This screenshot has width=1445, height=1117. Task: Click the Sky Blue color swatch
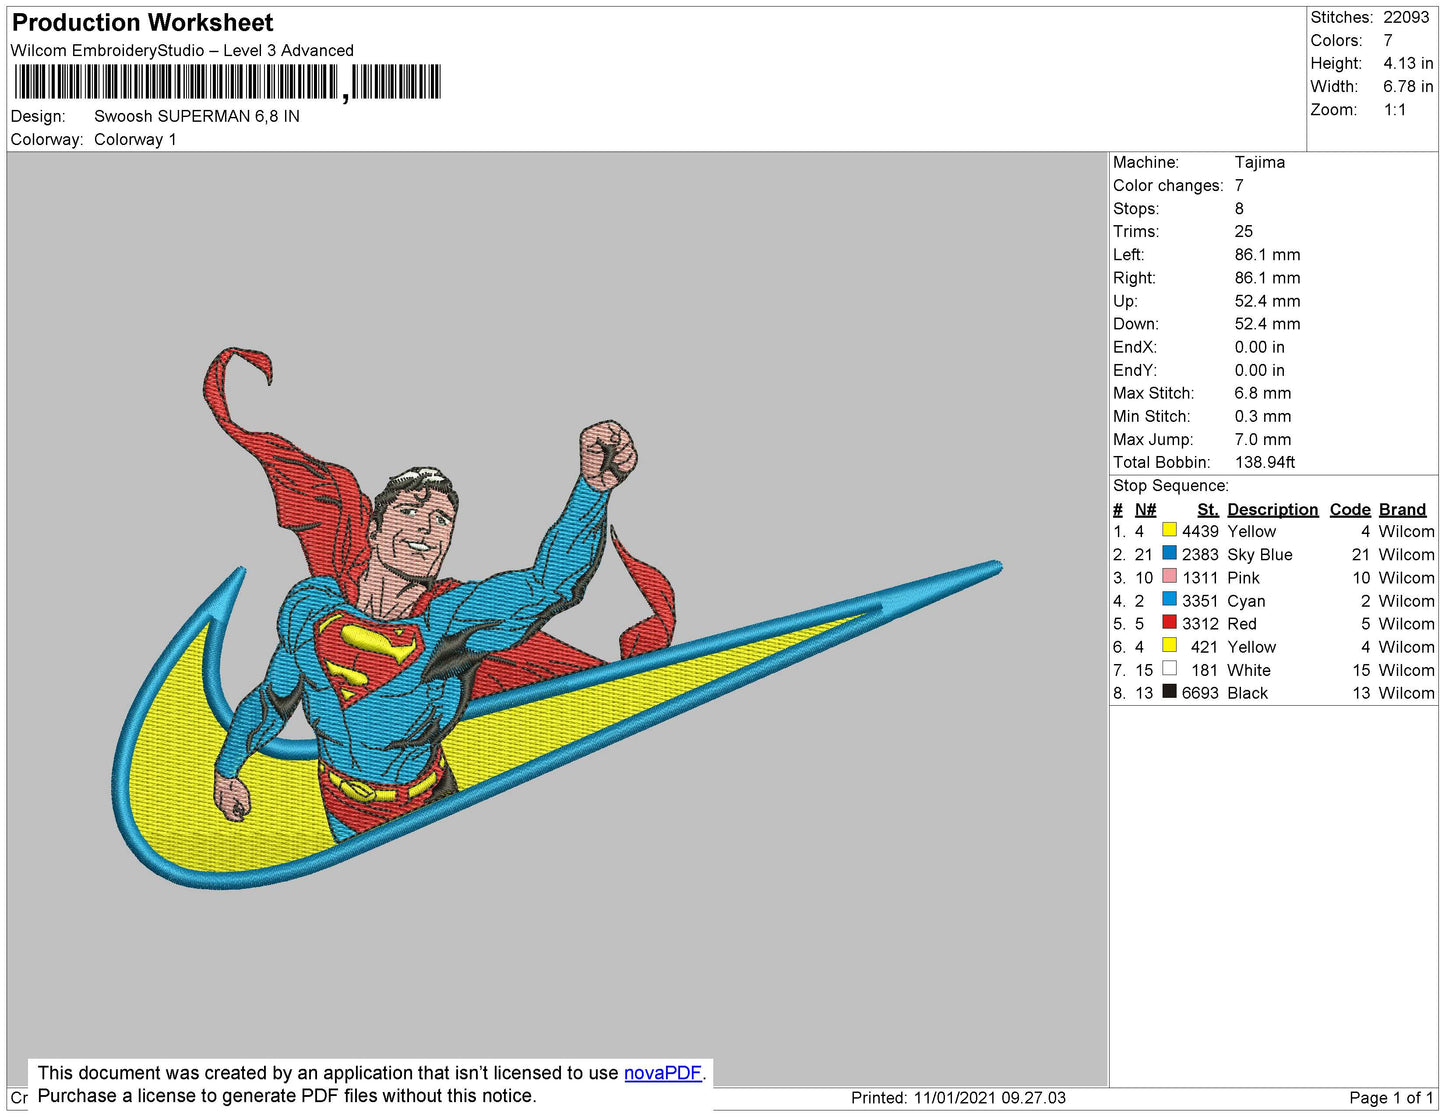coord(1169,553)
